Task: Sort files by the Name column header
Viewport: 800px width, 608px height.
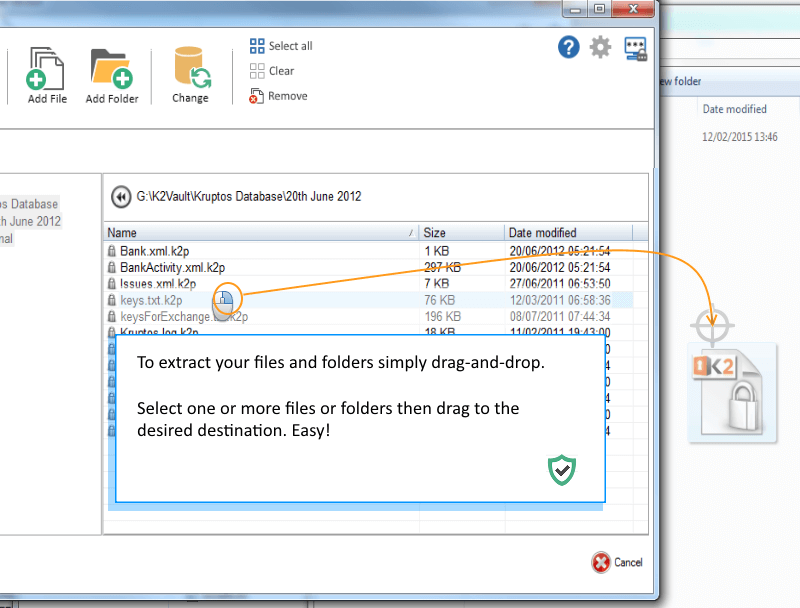Action: (260, 233)
